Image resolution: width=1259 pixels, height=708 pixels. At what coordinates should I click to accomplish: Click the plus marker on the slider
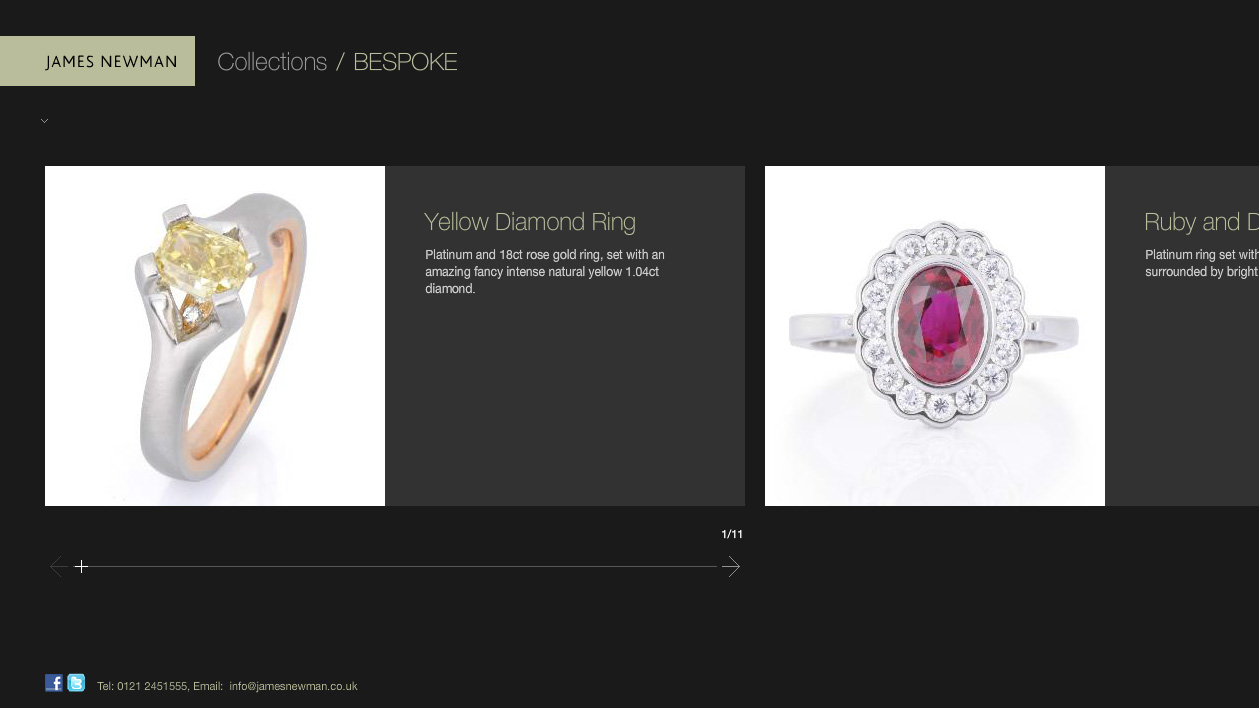coord(81,567)
